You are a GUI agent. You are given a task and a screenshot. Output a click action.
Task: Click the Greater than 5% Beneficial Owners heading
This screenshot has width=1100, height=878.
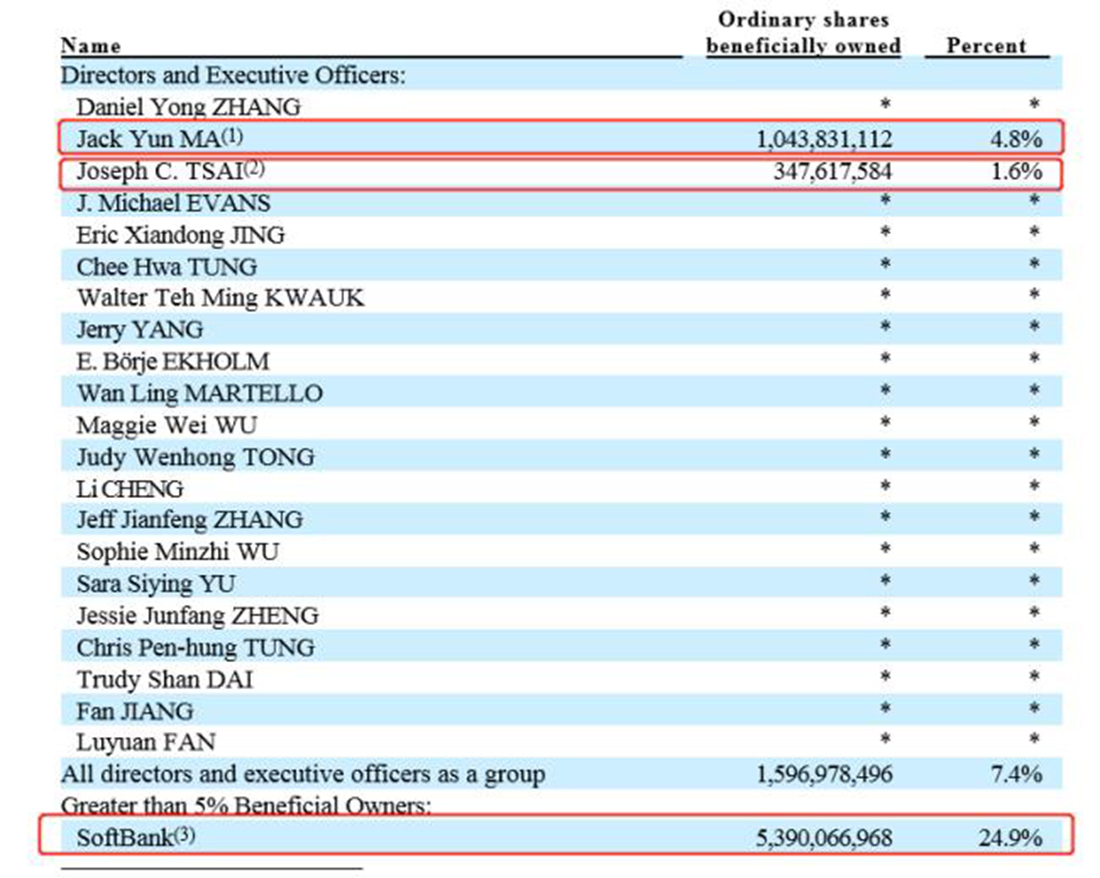pos(246,806)
